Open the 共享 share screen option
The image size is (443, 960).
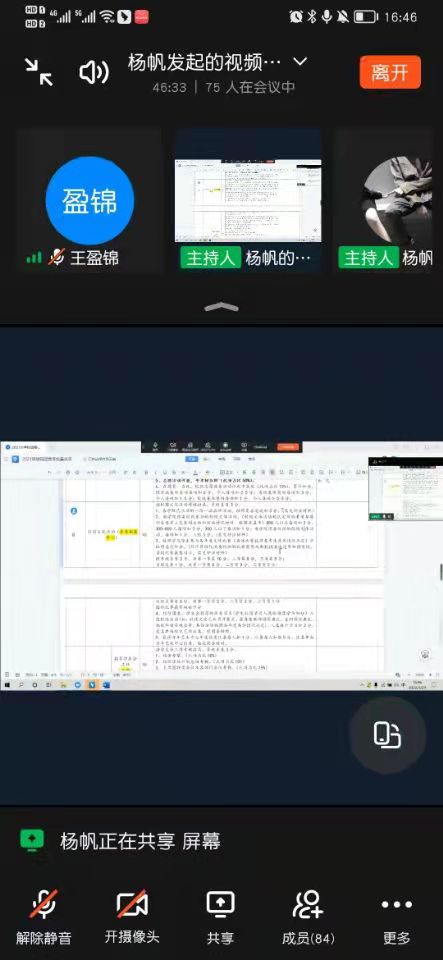point(220,916)
